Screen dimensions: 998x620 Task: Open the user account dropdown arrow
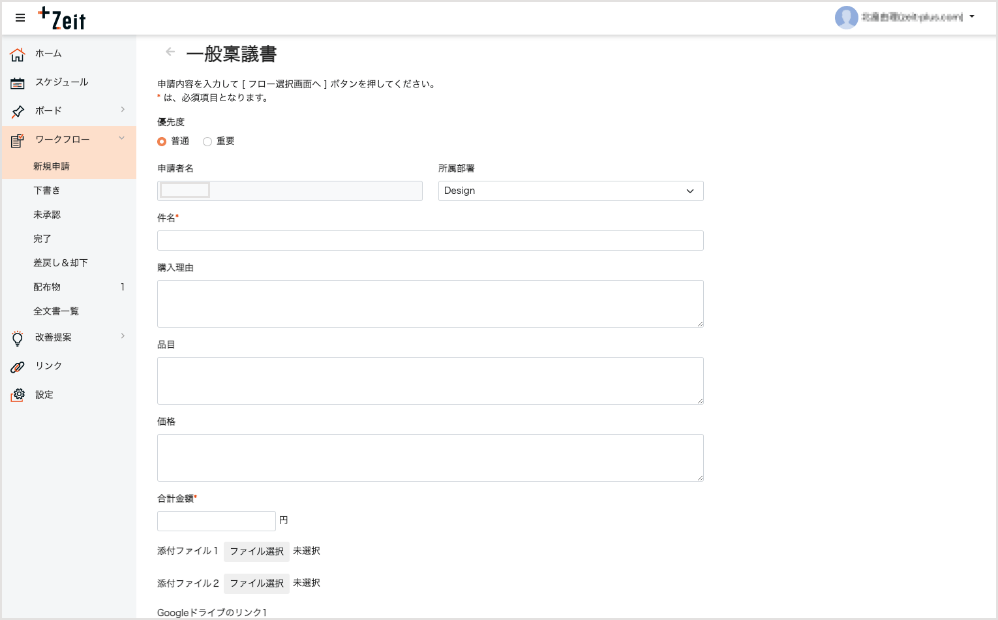[x=972, y=17]
